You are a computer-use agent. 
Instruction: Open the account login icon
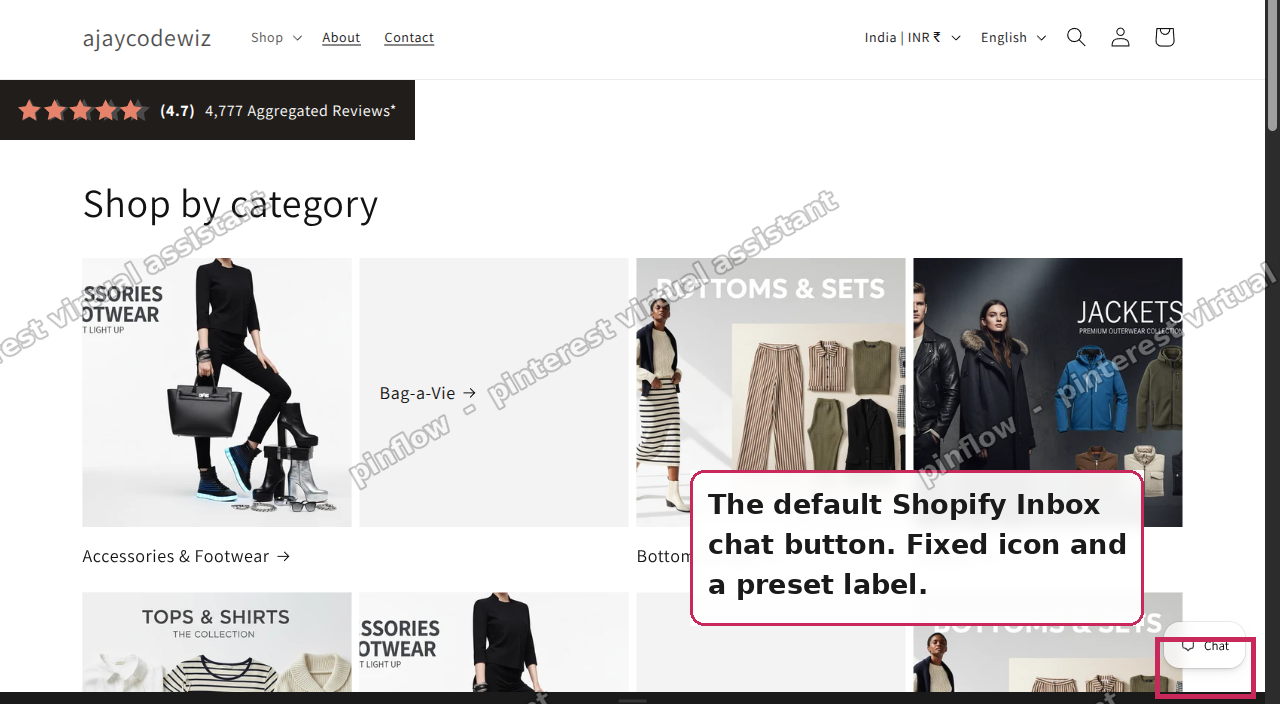coord(1120,37)
